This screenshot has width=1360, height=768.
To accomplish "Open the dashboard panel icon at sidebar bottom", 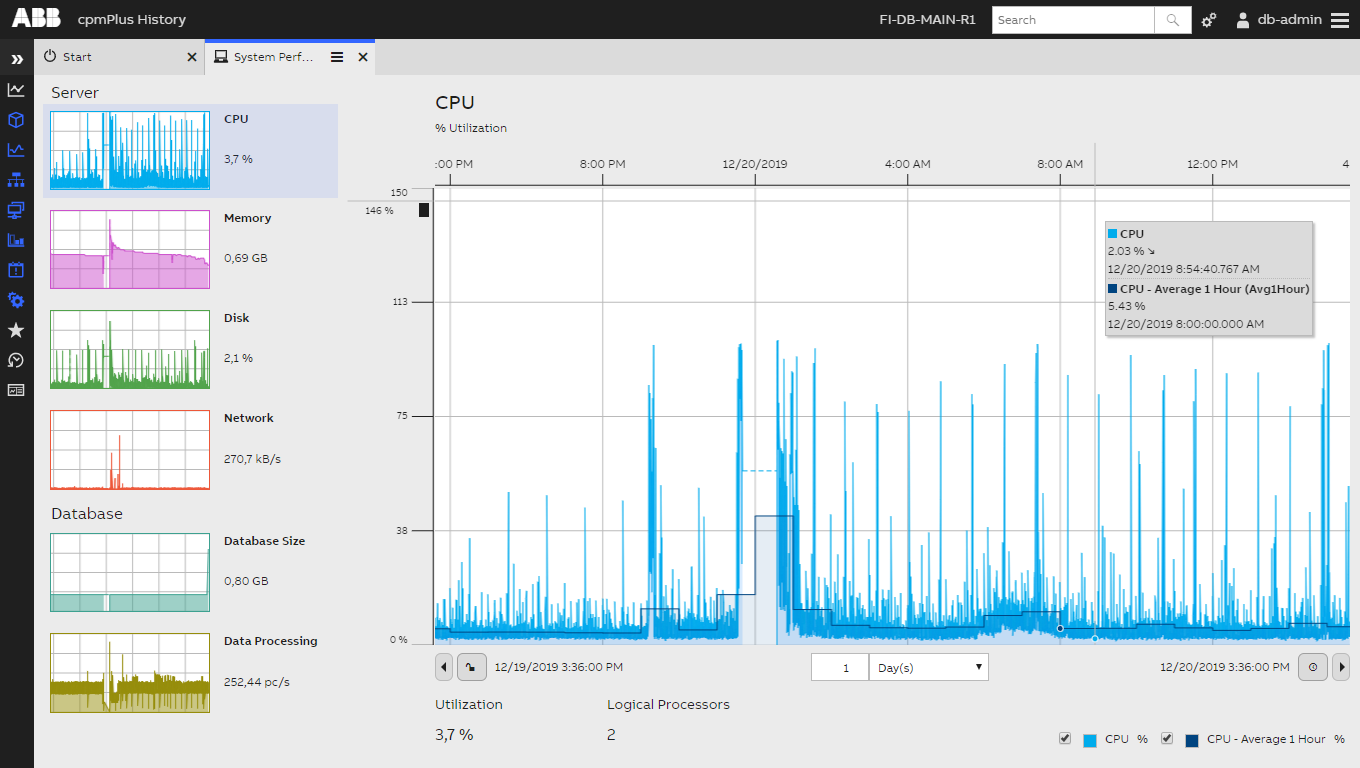I will [16, 390].
